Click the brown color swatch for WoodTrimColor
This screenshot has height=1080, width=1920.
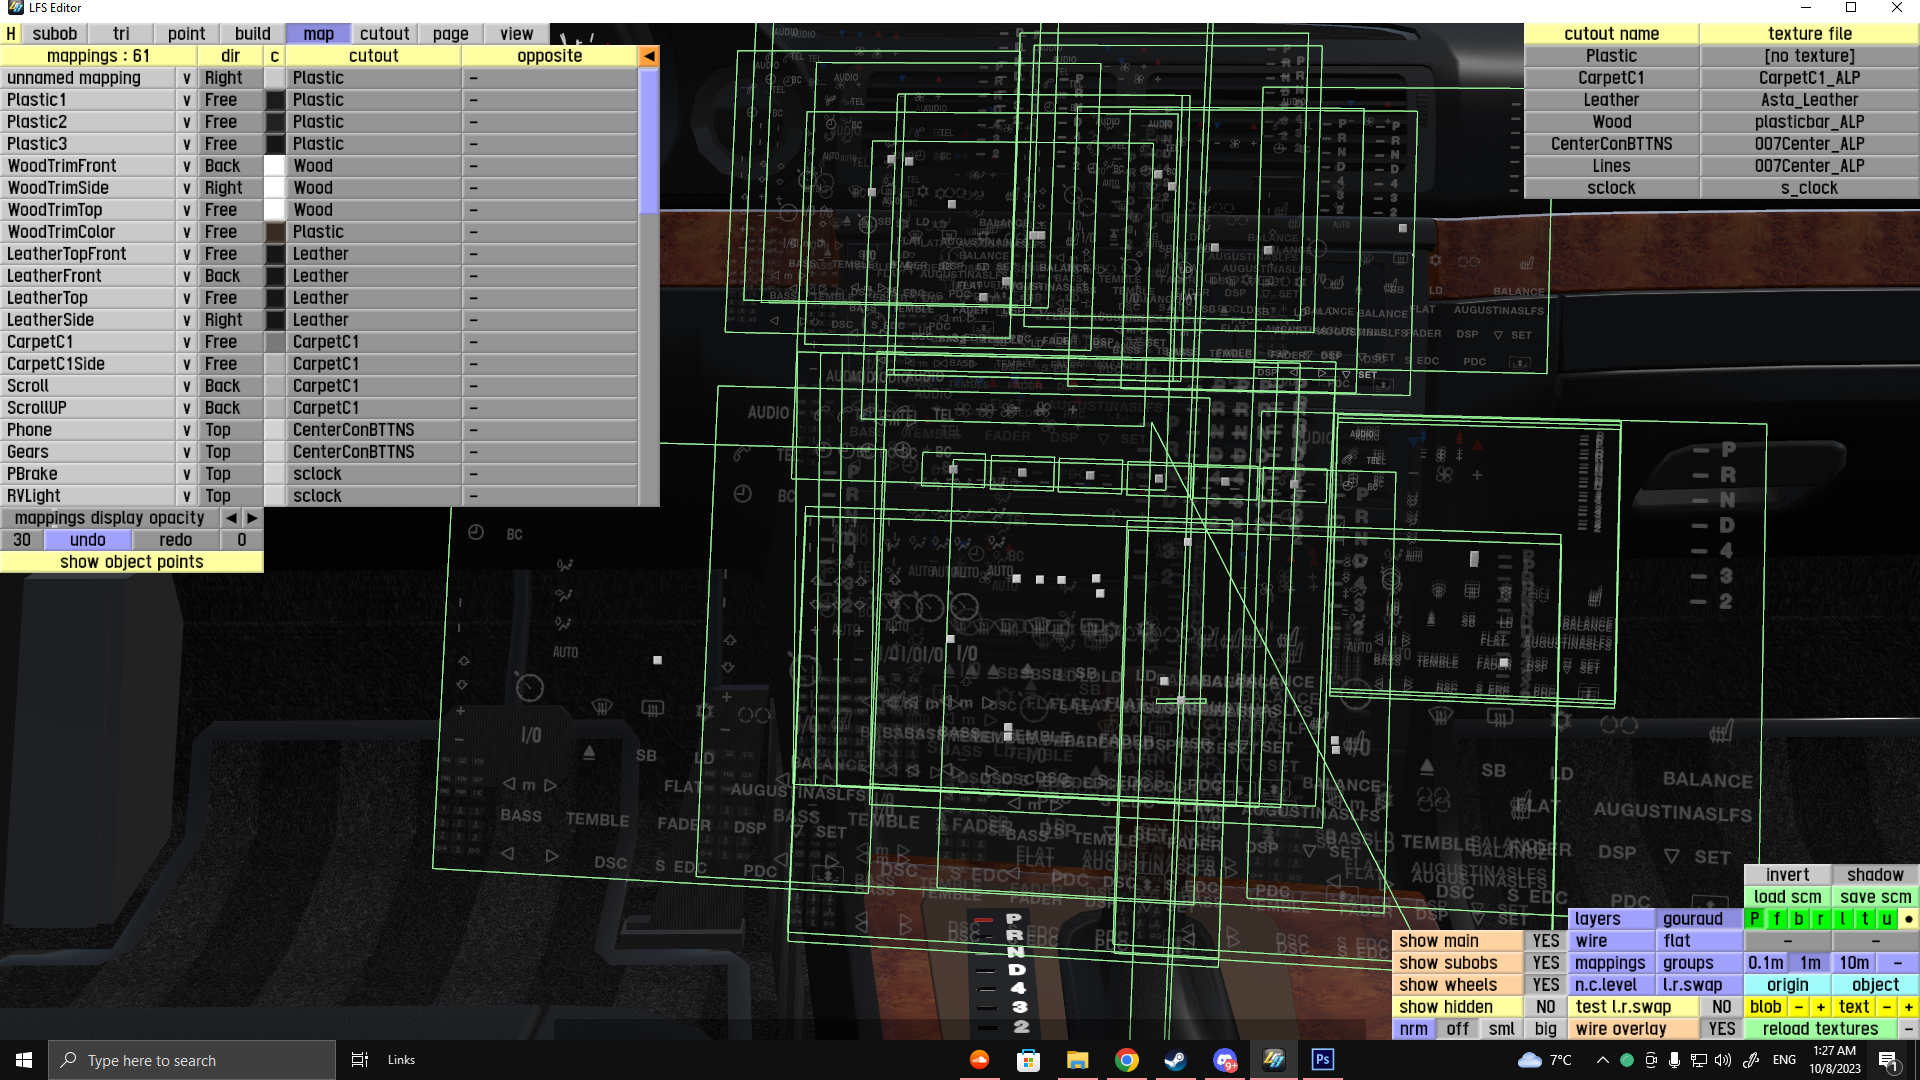pyautogui.click(x=275, y=232)
